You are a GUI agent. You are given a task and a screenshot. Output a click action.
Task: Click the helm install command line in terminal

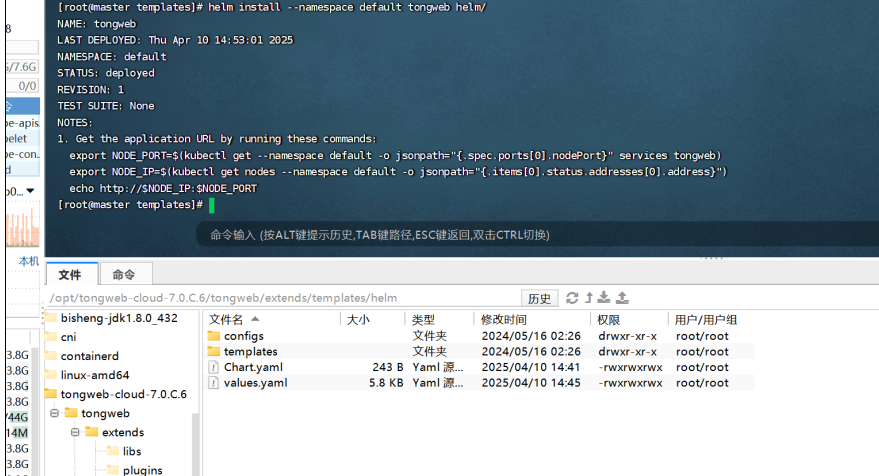coord(272,7)
